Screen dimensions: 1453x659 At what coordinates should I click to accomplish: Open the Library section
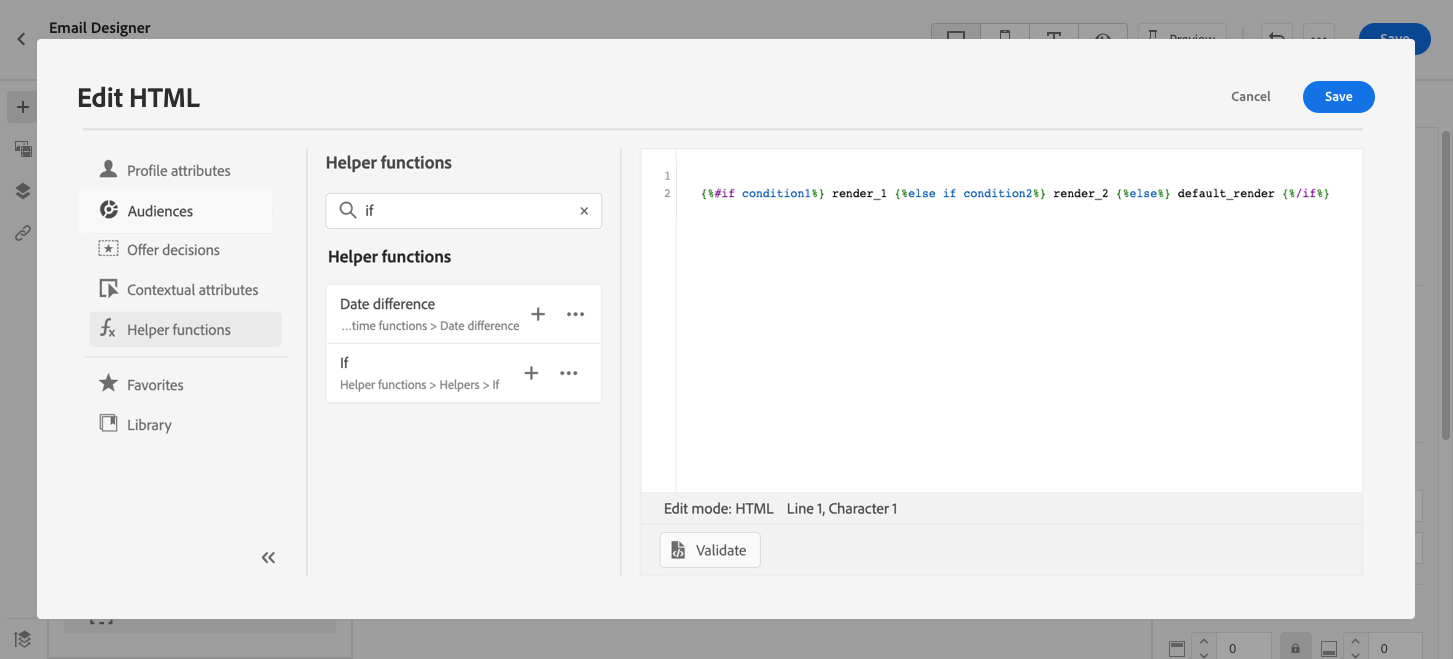point(149,425)
